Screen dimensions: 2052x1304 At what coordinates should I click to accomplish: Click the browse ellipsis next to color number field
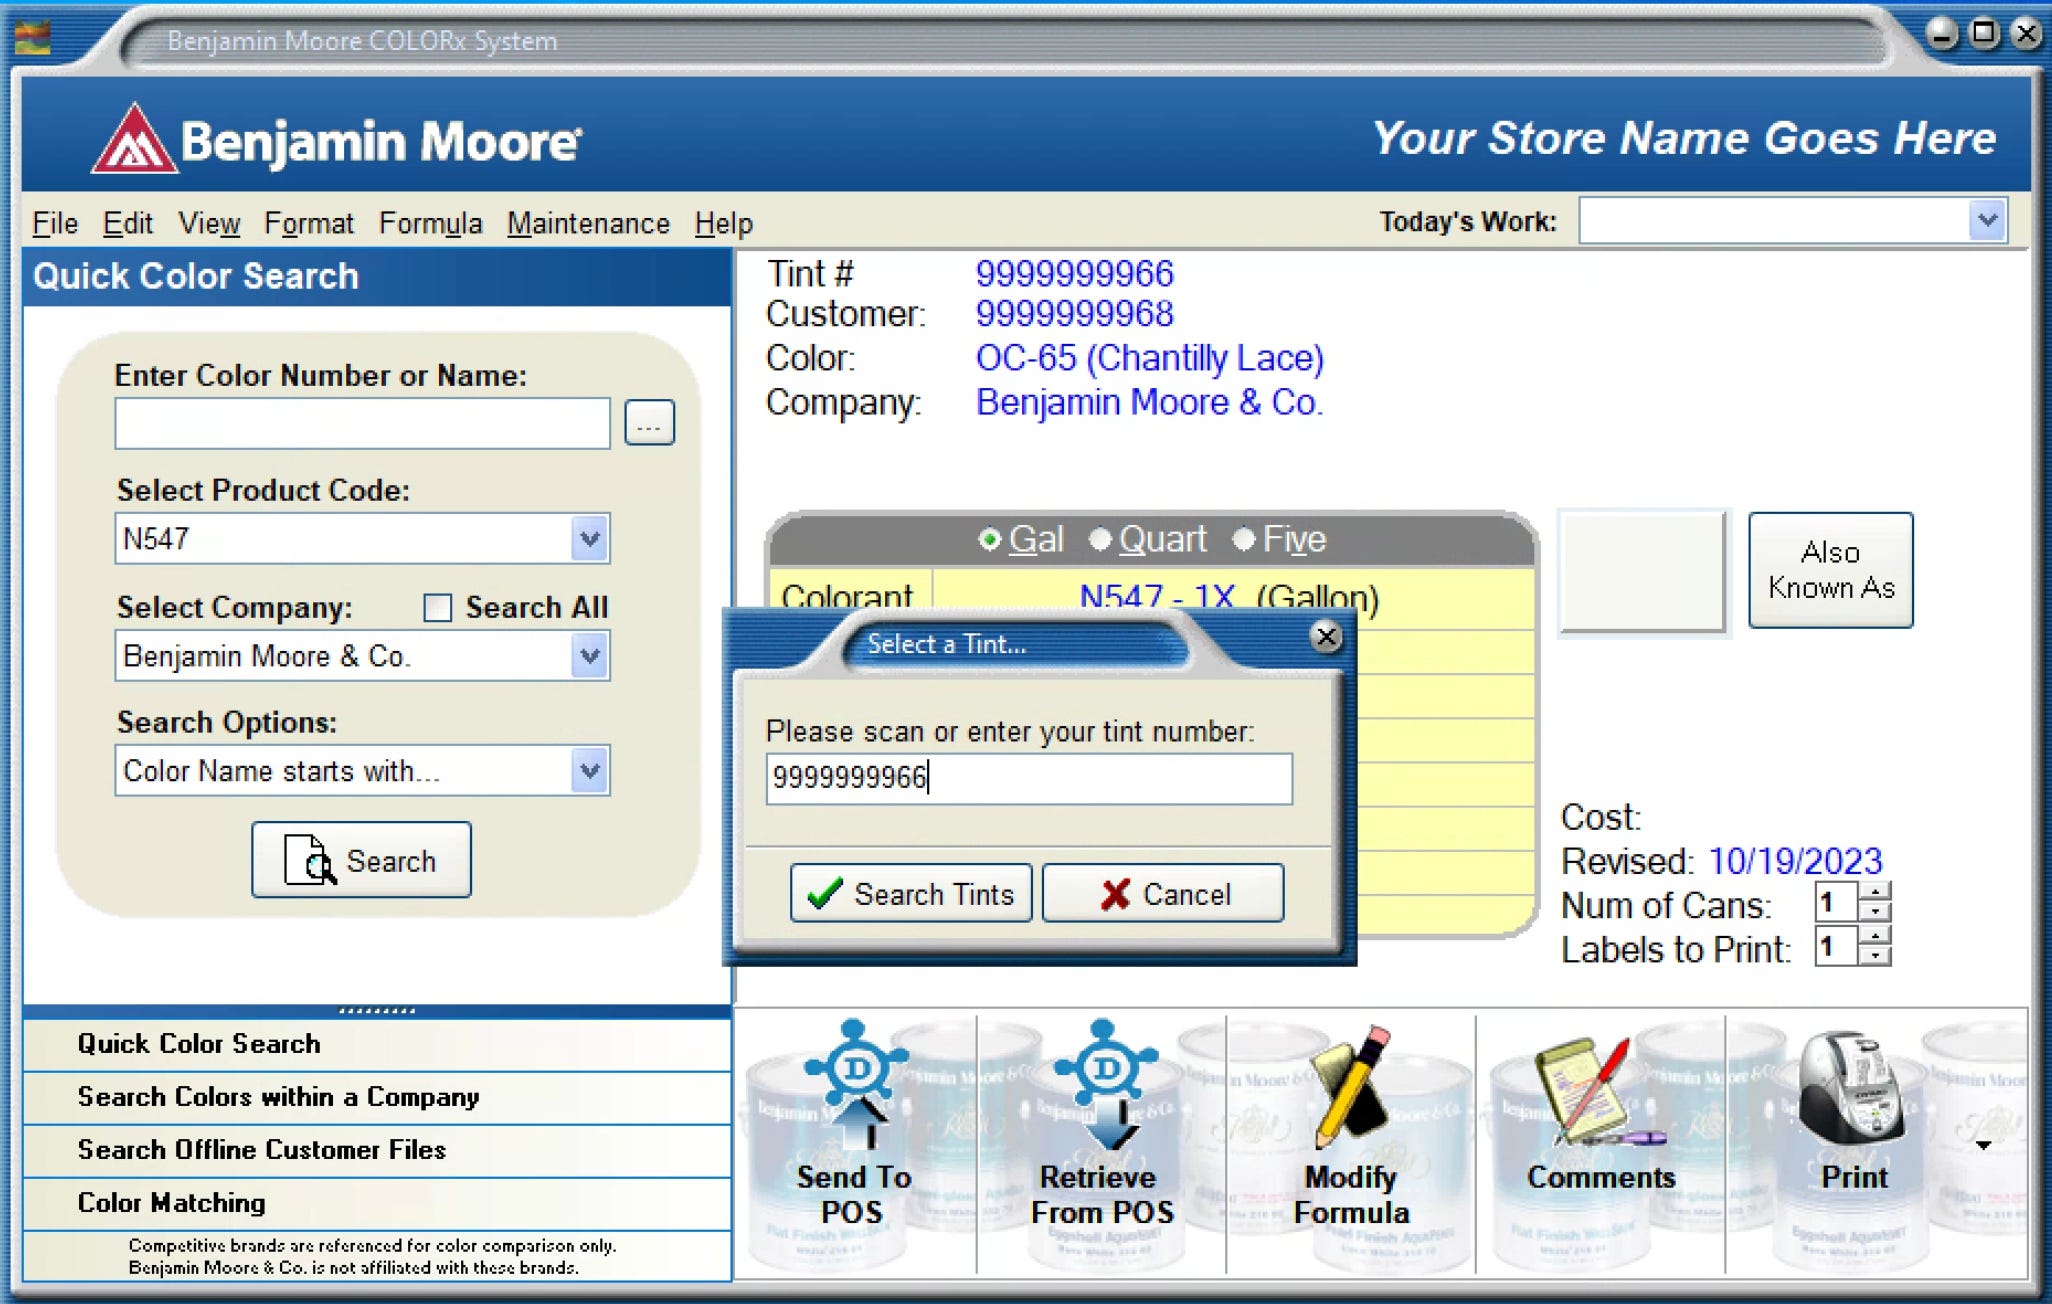click(x=649, y=422)
